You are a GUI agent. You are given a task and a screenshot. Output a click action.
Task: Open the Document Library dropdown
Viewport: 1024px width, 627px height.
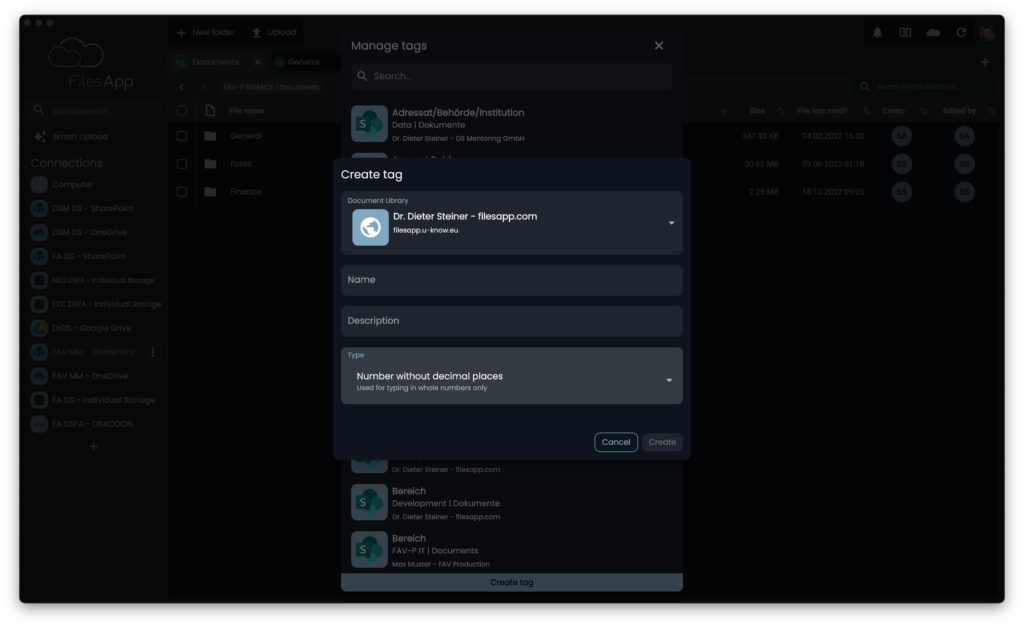tap(511, 223)
